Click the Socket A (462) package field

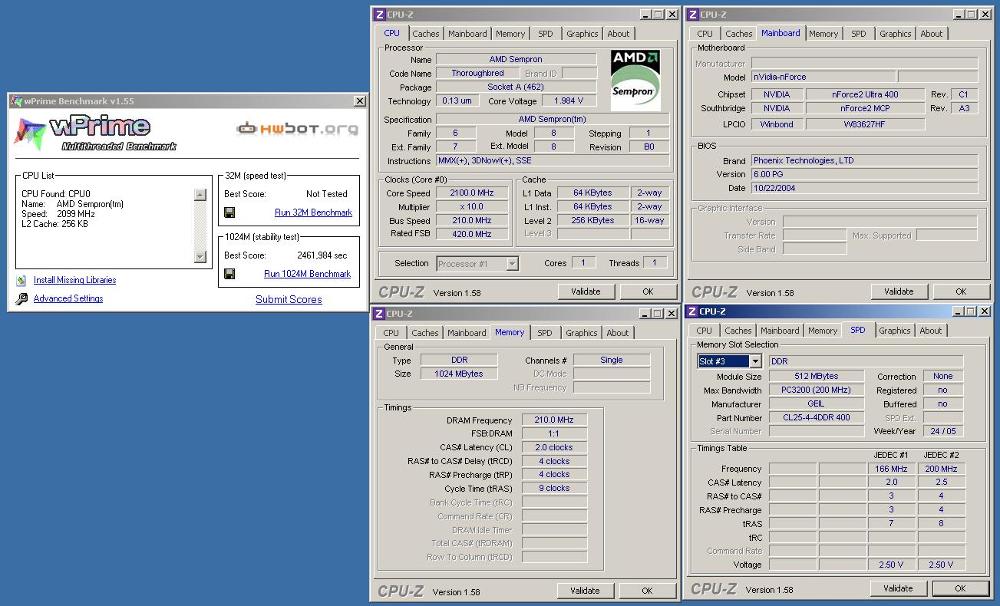click(516, 87)
